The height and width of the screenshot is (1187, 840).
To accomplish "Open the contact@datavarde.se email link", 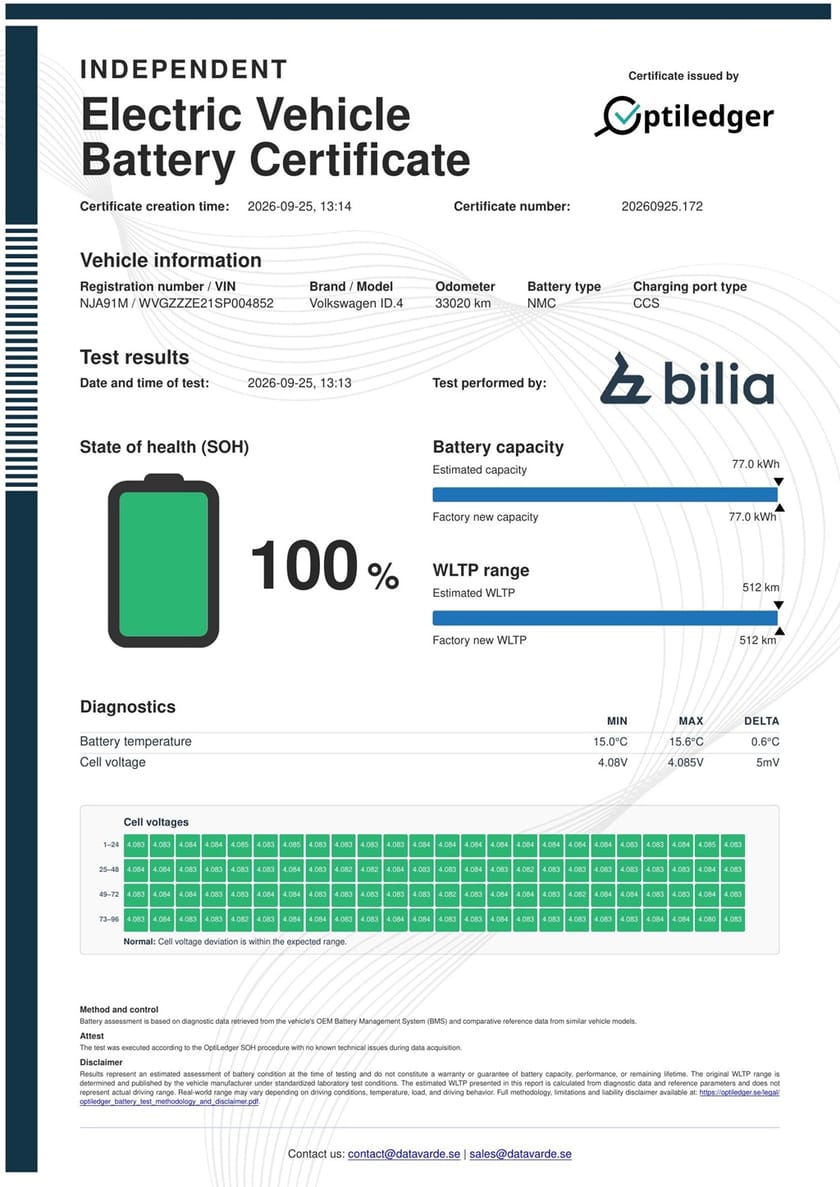I will [x=404, y=1154].
